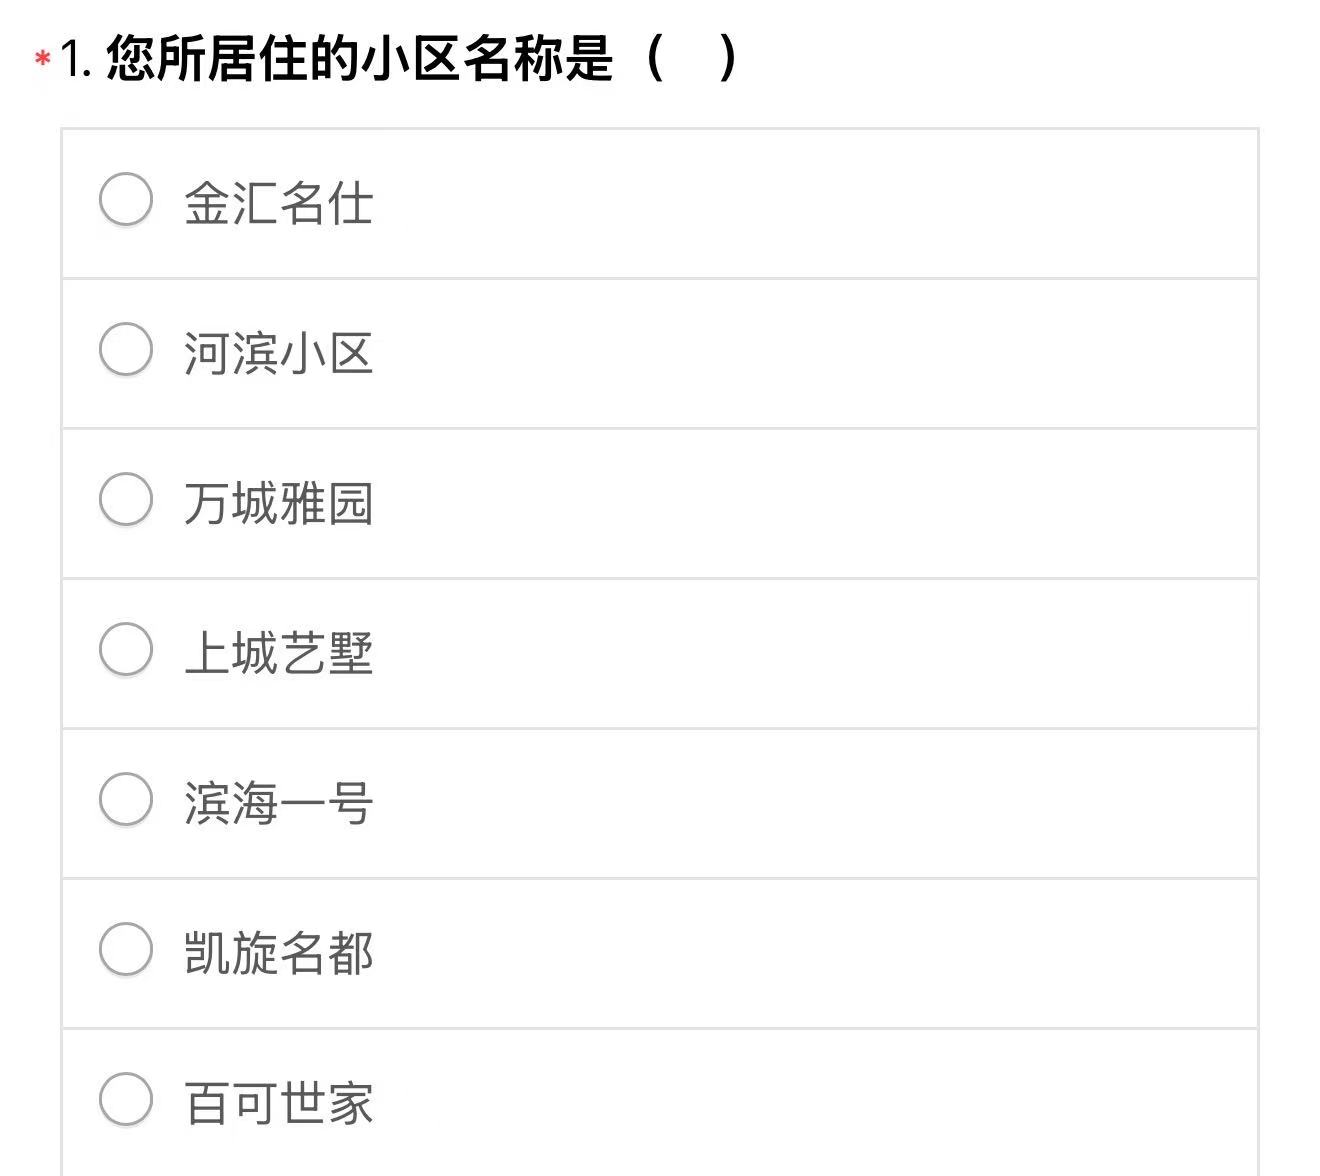The image size is (1320, 1176).
Task: Check the 凯旋名都 radio button
Action: [x=126, y=949]
